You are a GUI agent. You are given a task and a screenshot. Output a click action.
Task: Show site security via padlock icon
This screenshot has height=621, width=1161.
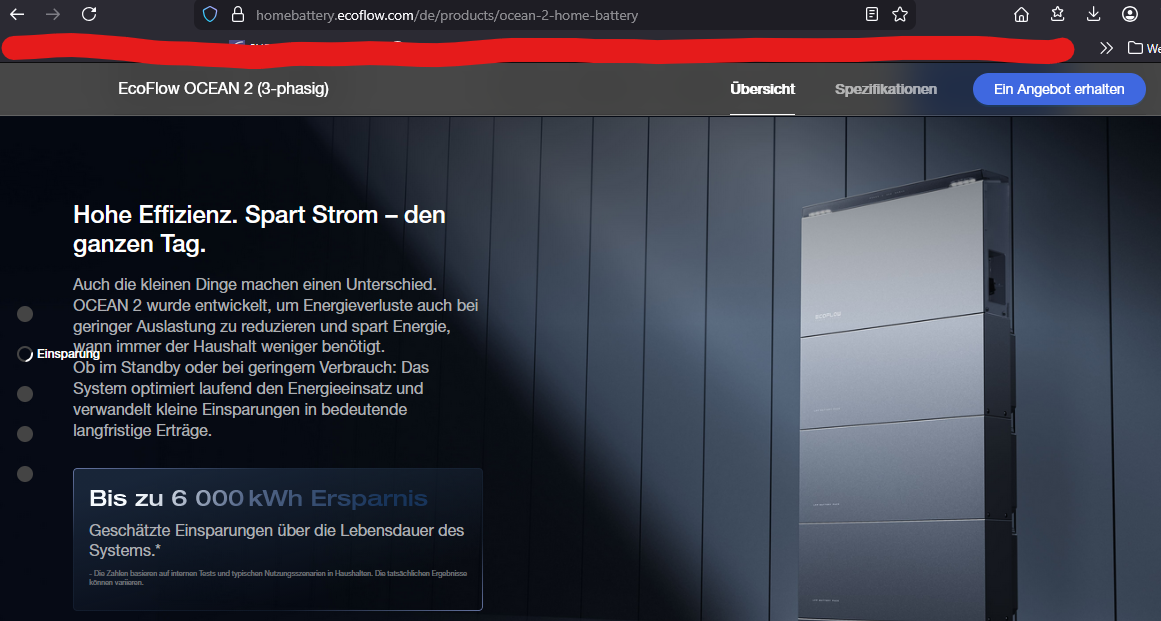(238, 14)
